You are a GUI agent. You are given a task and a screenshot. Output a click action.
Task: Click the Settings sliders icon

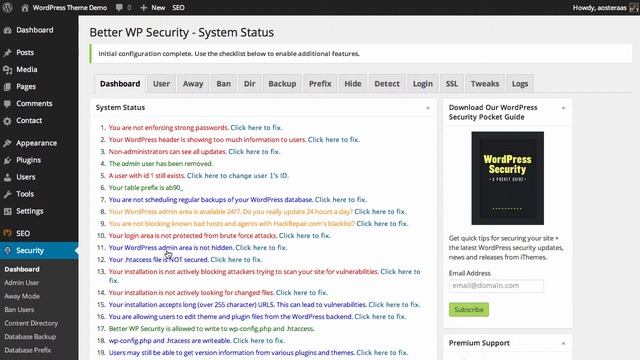click(7, 211)
